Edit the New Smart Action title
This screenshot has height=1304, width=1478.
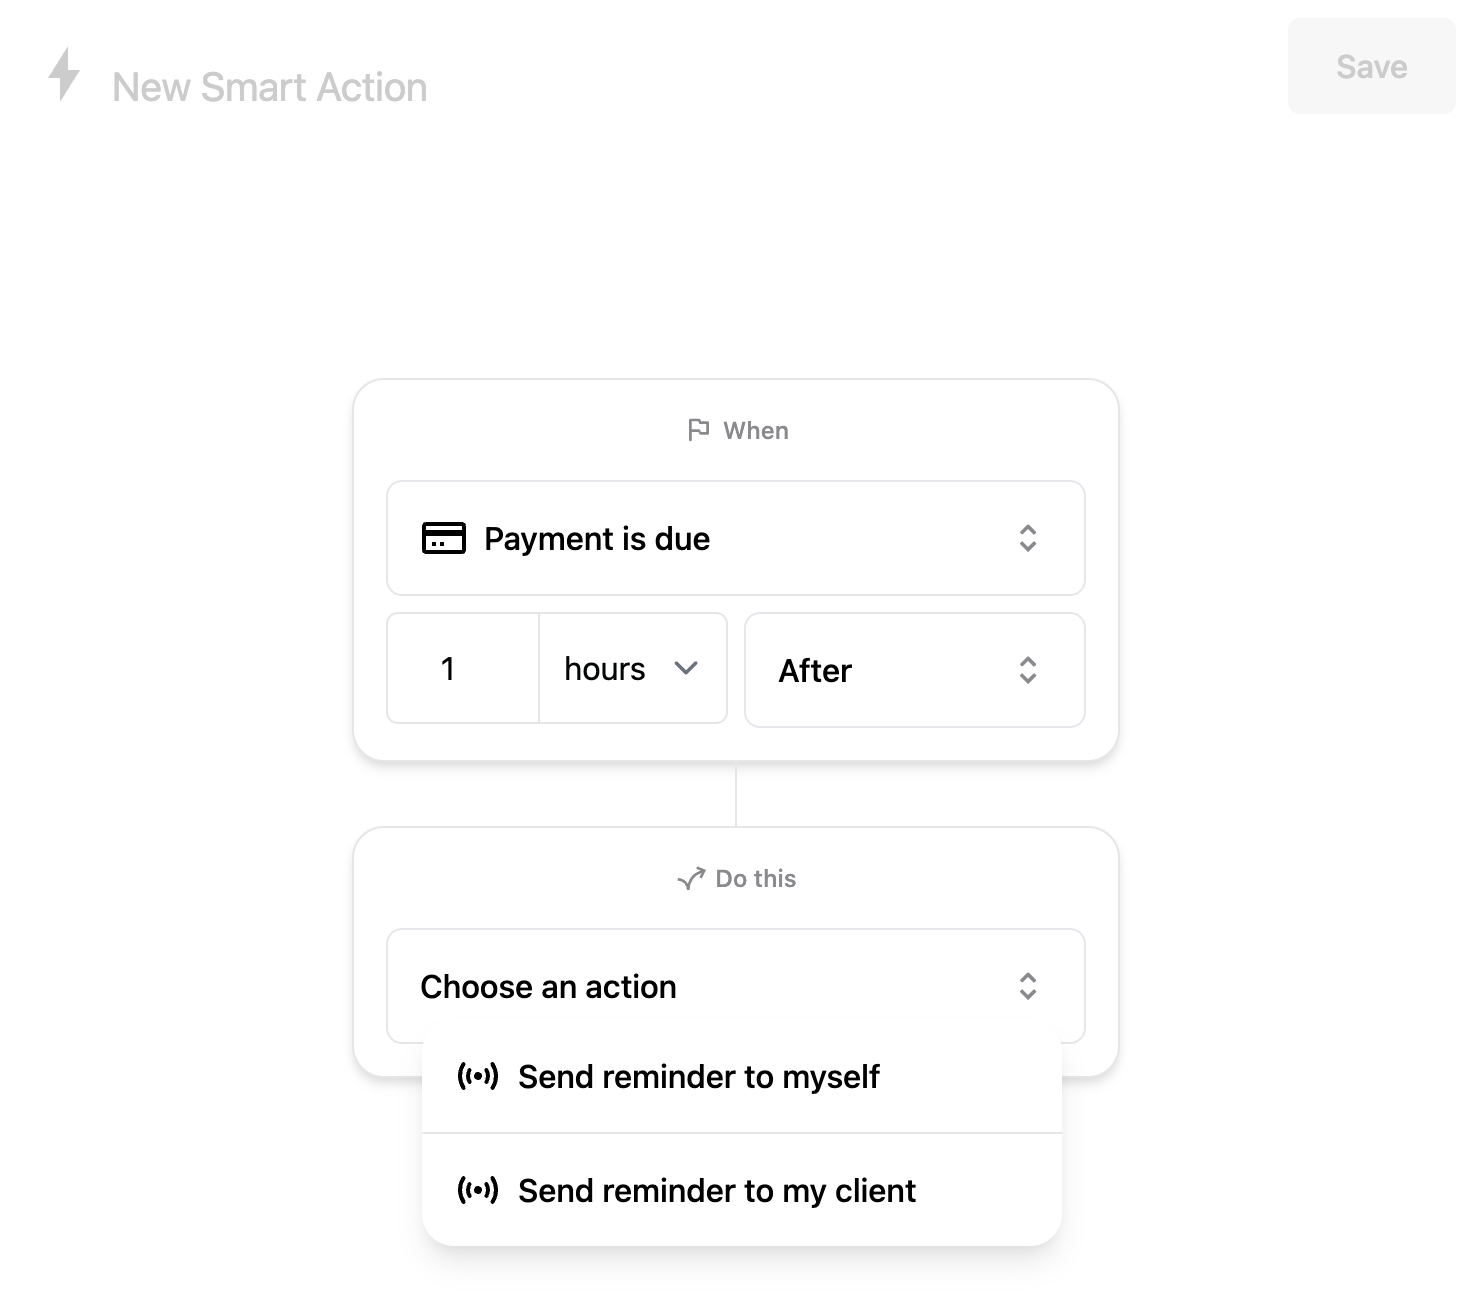[270, 87]
